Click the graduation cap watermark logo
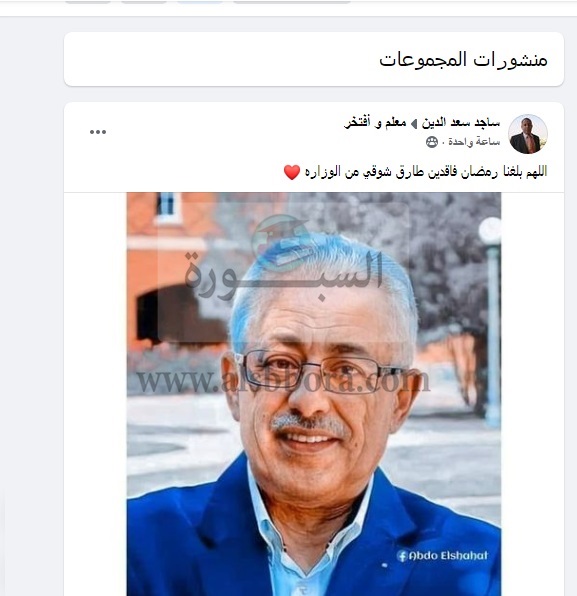 281,242
